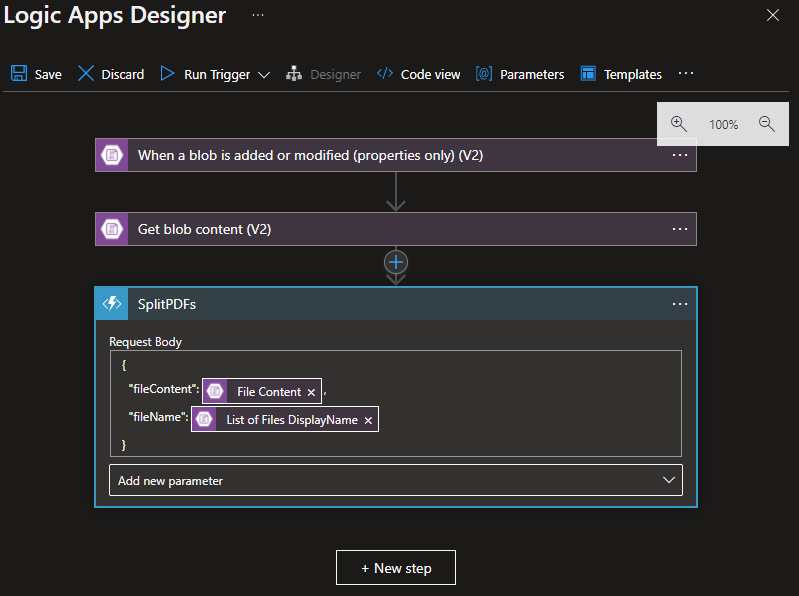Click the Designer hierarchy icon
This screenshot has width=799, height=596.
294,74
